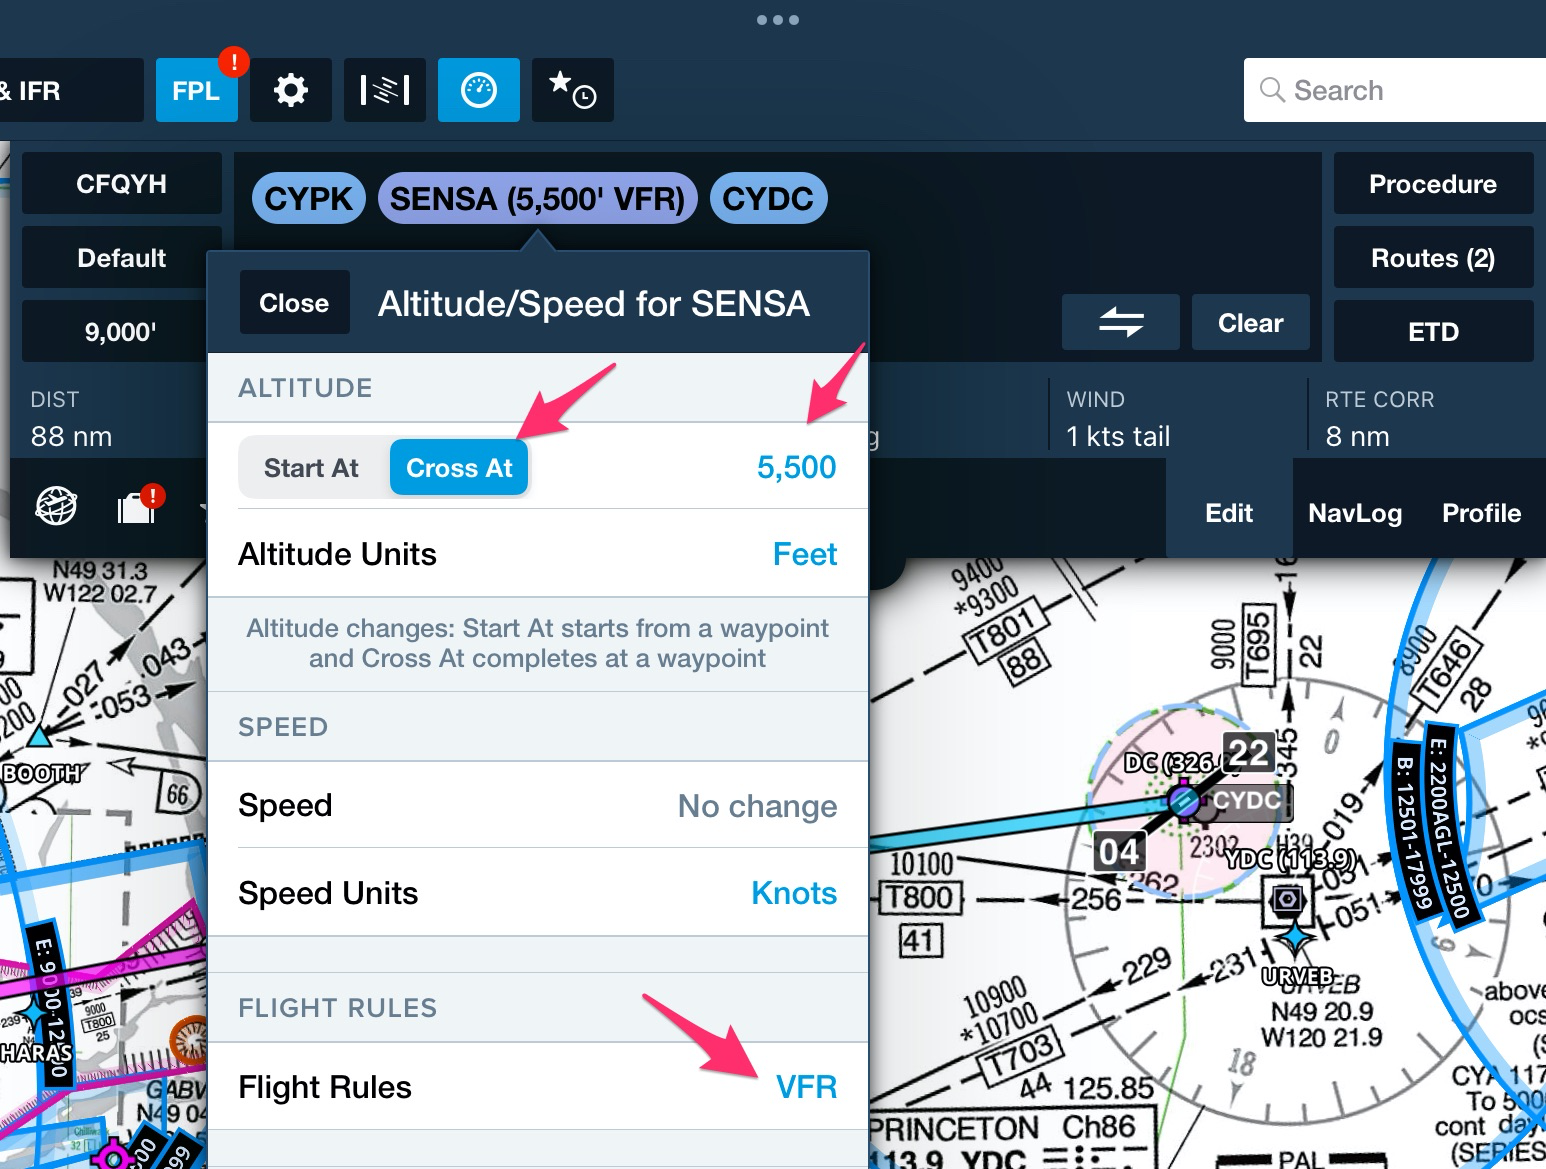The width and height of the screenshot is (1546, 1169).
Task: Open the ruler measurement tool icon
Action: 385,90
